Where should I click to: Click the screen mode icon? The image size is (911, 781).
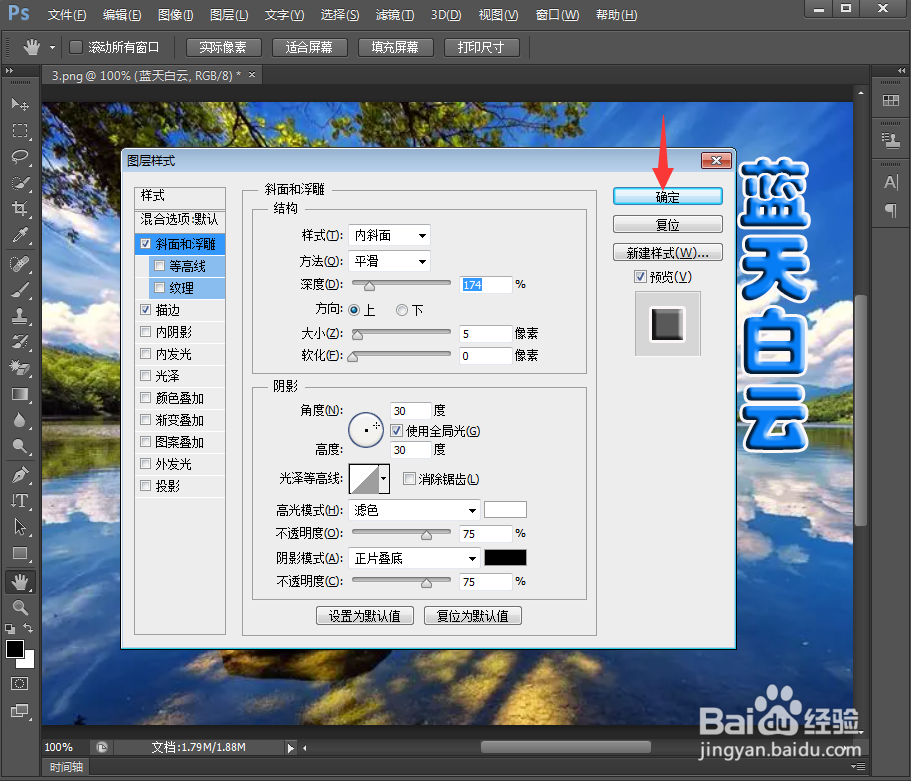pyautogui.click(x=19, y=710)
